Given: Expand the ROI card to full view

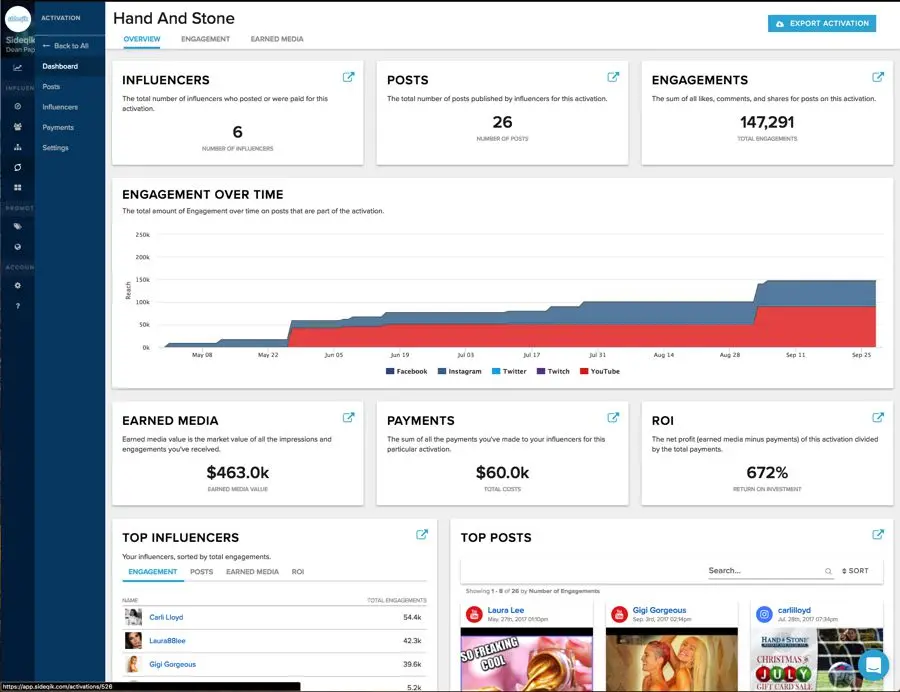Looking at the screenshot, I should tap(878, 417).
